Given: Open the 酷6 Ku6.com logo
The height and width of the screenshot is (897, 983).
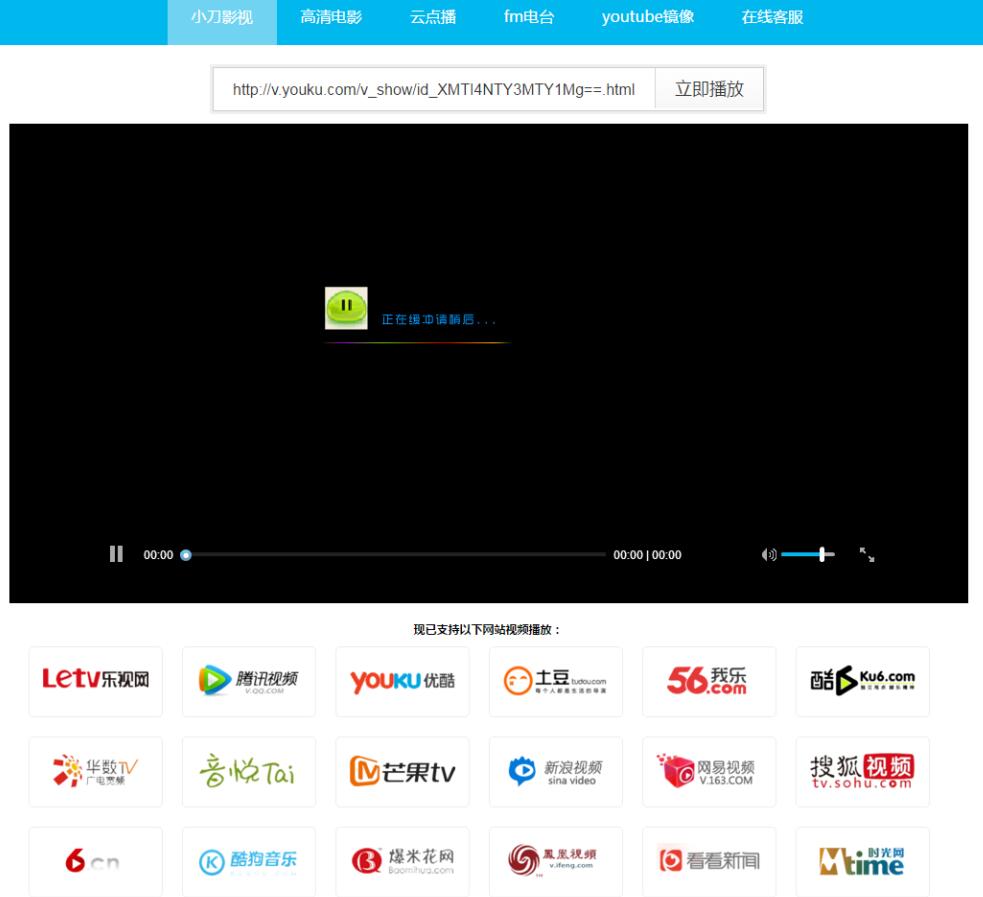Looking at the screenshot, I should 863,681.
